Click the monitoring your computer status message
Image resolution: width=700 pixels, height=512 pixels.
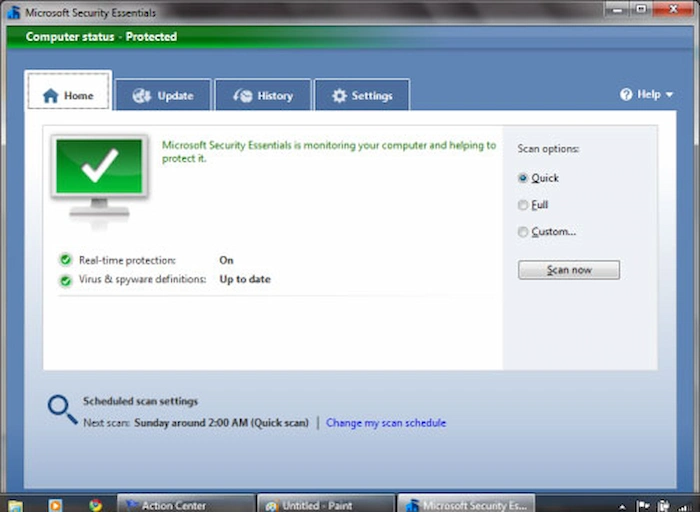(x=329, y=152)
